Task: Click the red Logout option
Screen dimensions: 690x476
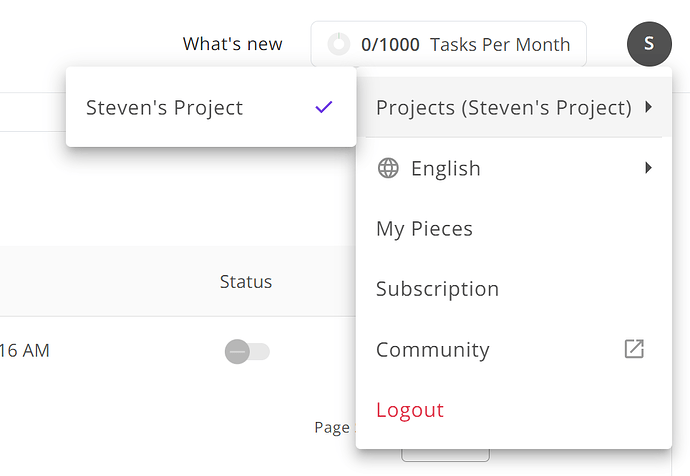Action: [410, 410]
